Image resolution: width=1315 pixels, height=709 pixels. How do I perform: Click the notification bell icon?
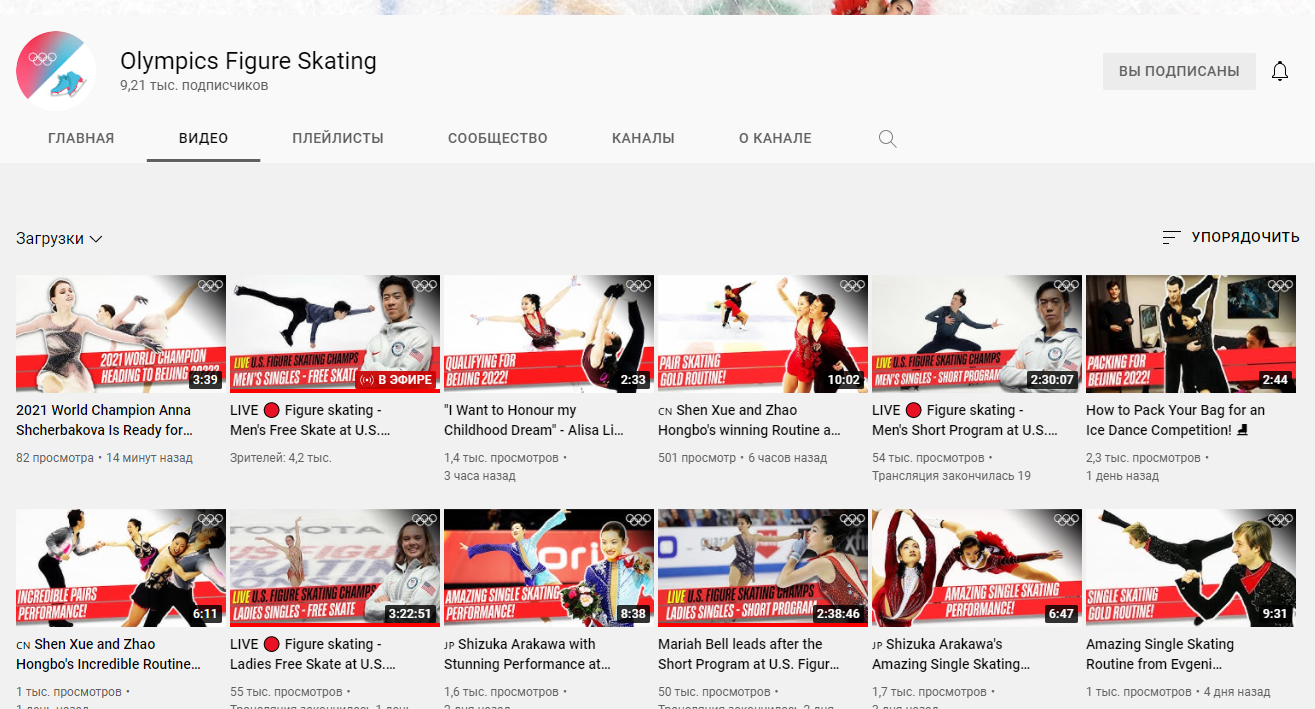click(1279, 72)
